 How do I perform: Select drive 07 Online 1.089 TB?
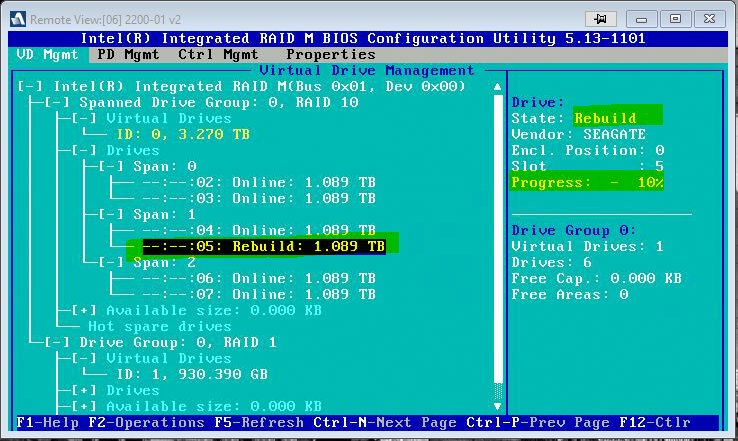pyautogui.click(x=259, y=295)
